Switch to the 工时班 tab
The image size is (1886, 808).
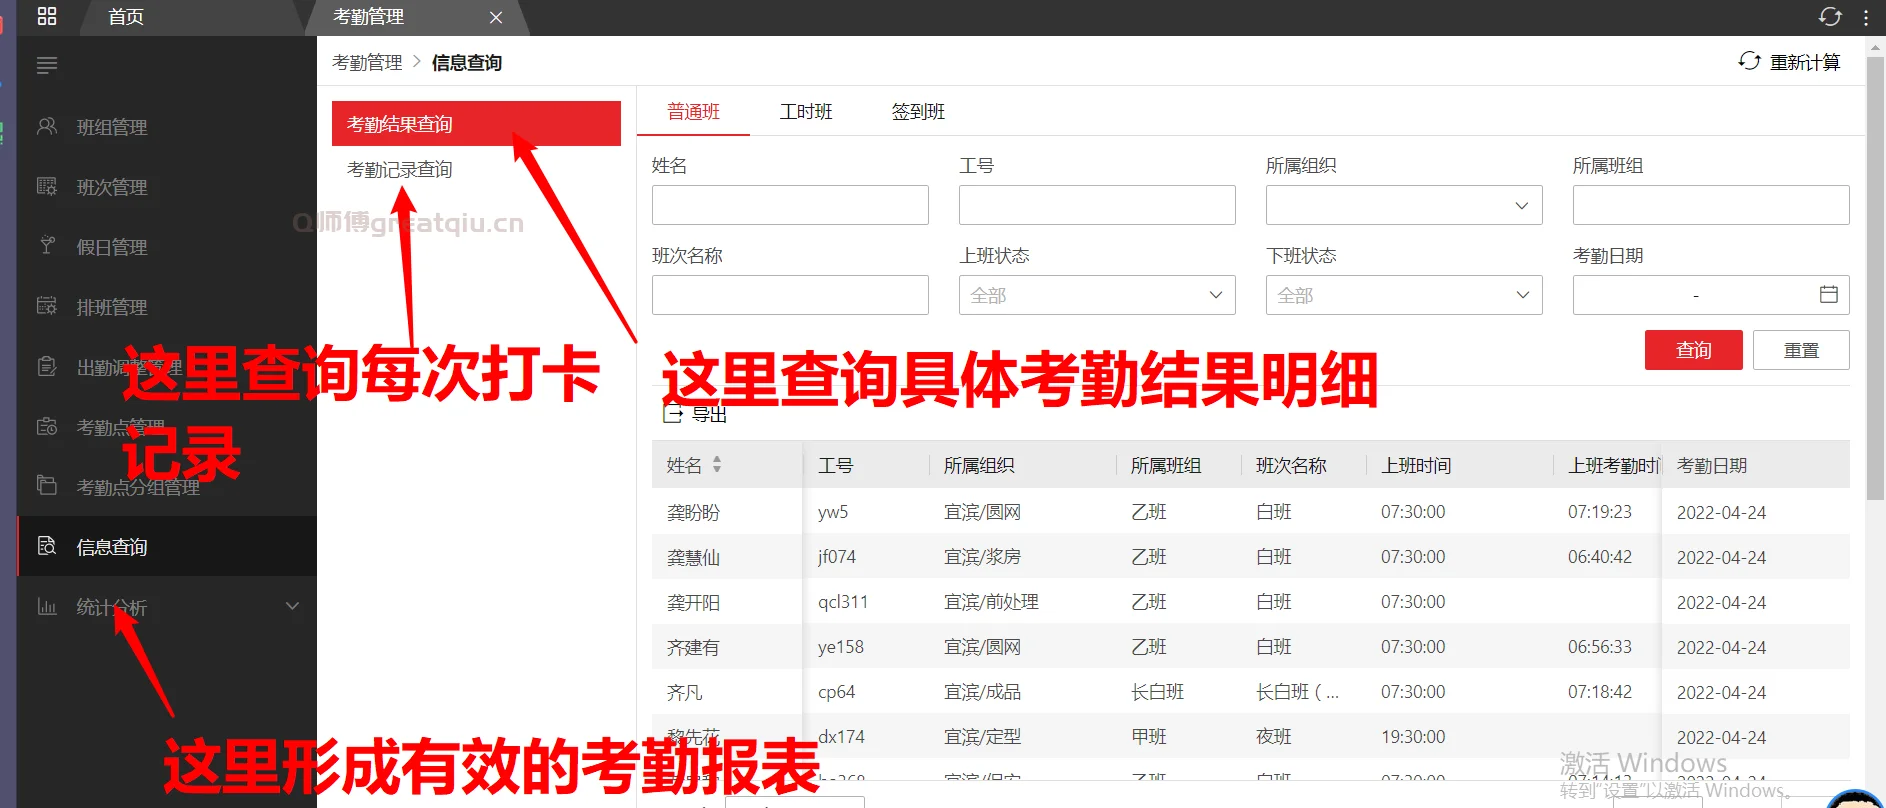[x=805, y=112]
